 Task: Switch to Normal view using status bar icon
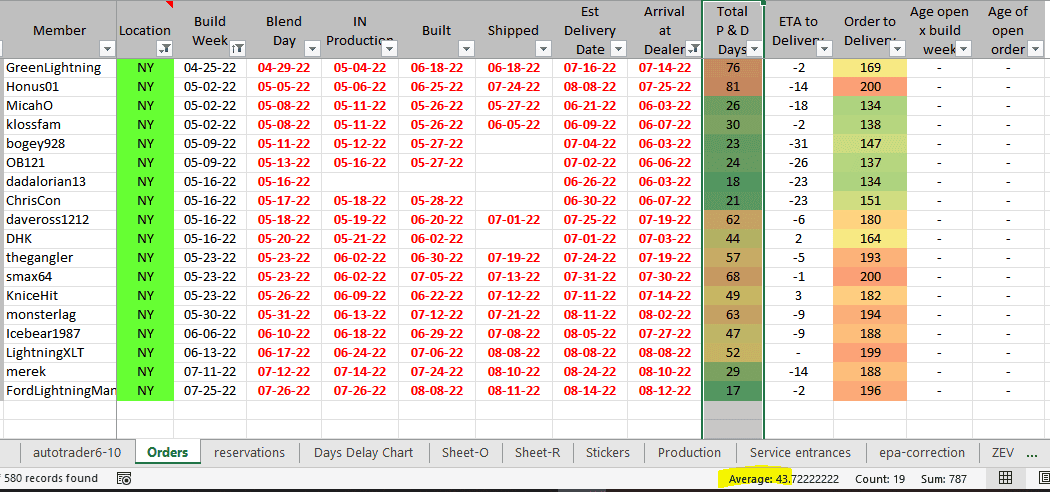point(1005,478)
